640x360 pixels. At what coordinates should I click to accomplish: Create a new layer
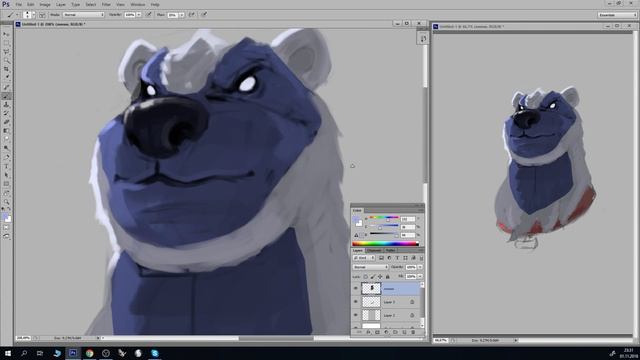coord(404,332)
